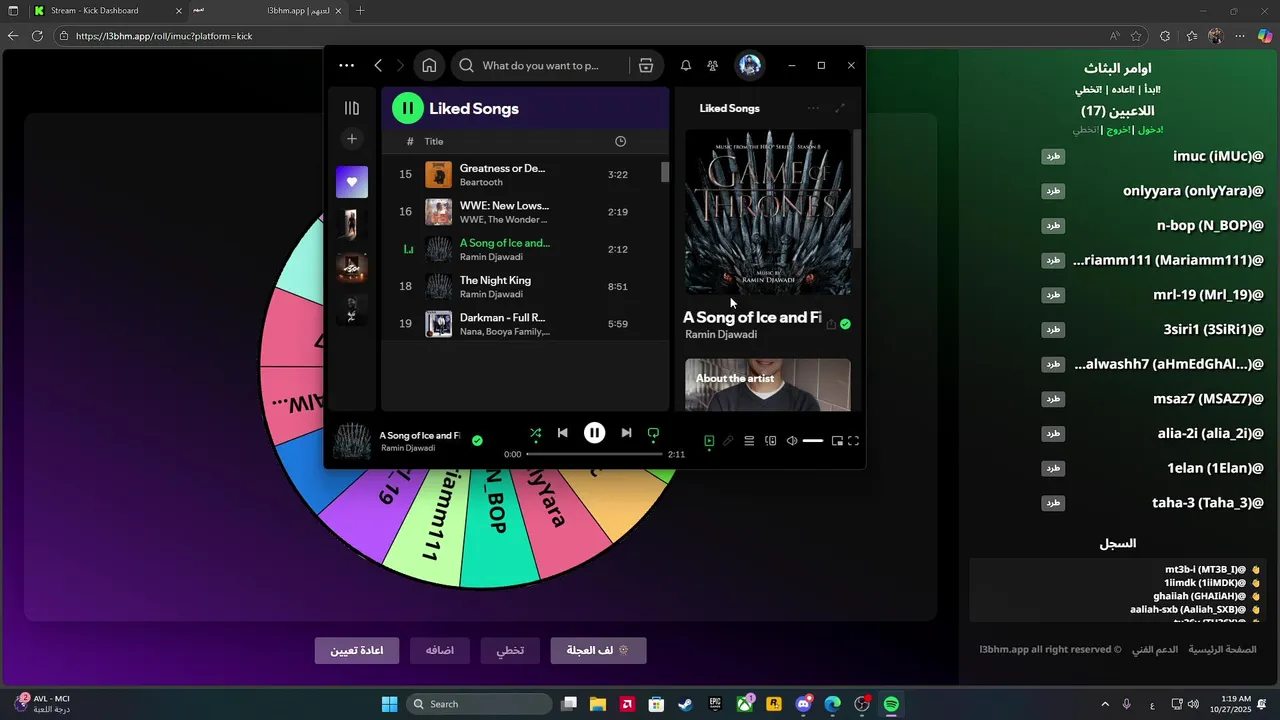Click the browser address bar URL
The height and width of the screenshot is (720, 1280).
coord(164,36)
